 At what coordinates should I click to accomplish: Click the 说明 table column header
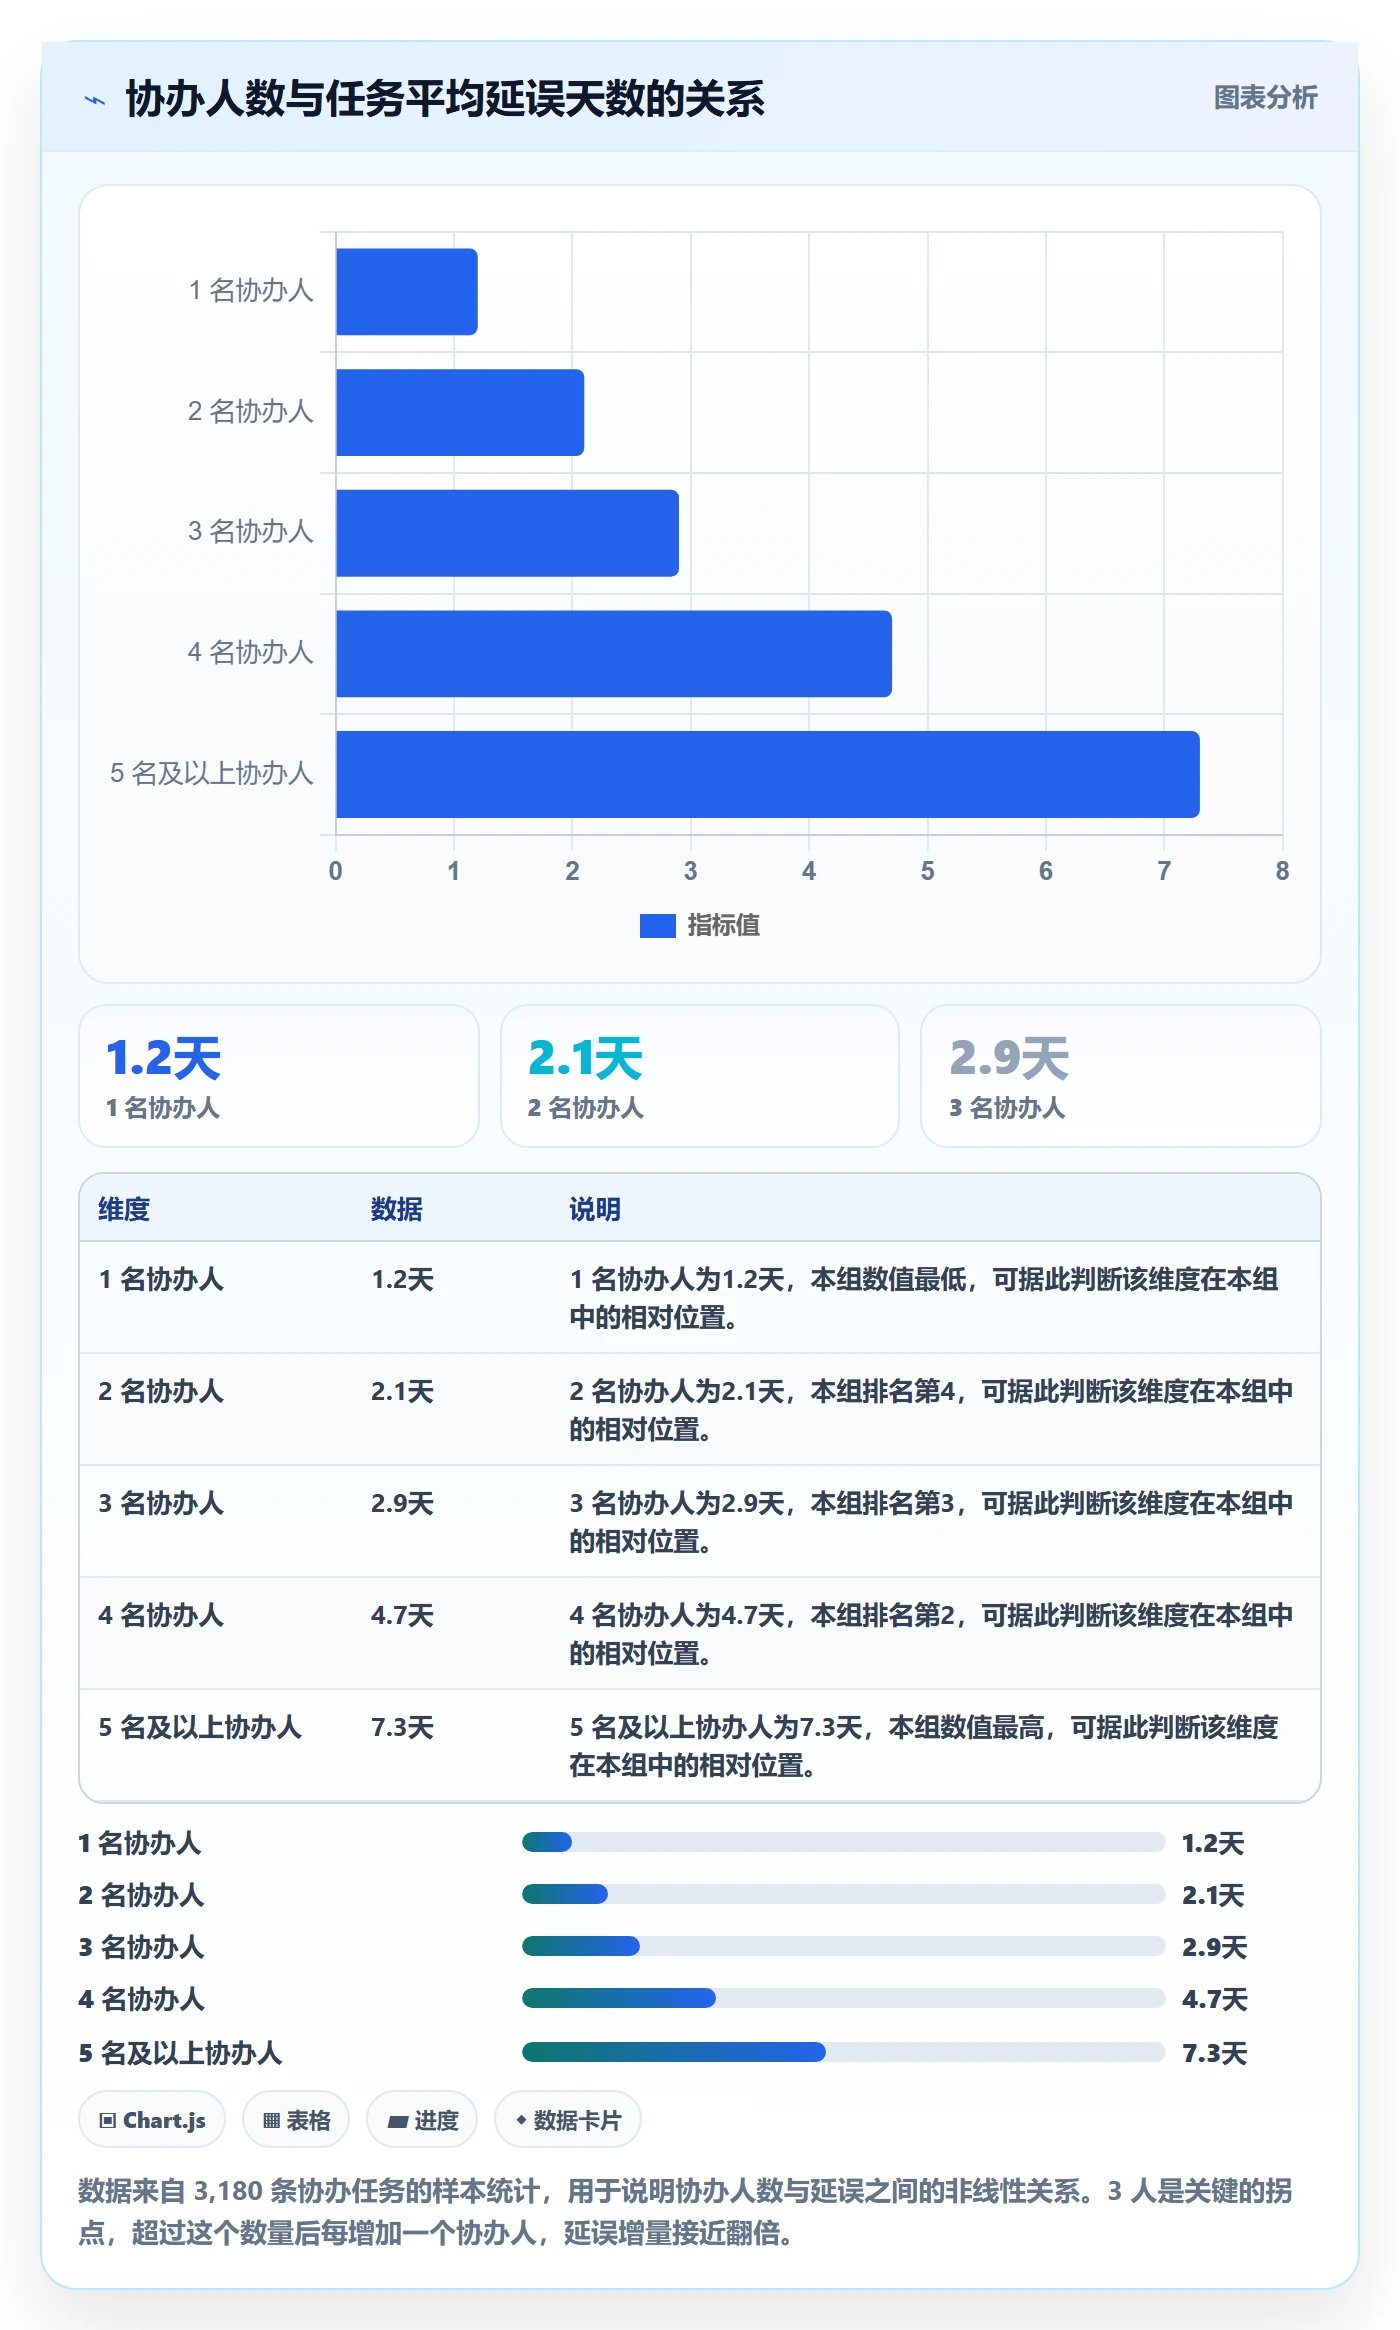tap(595, 1209)
